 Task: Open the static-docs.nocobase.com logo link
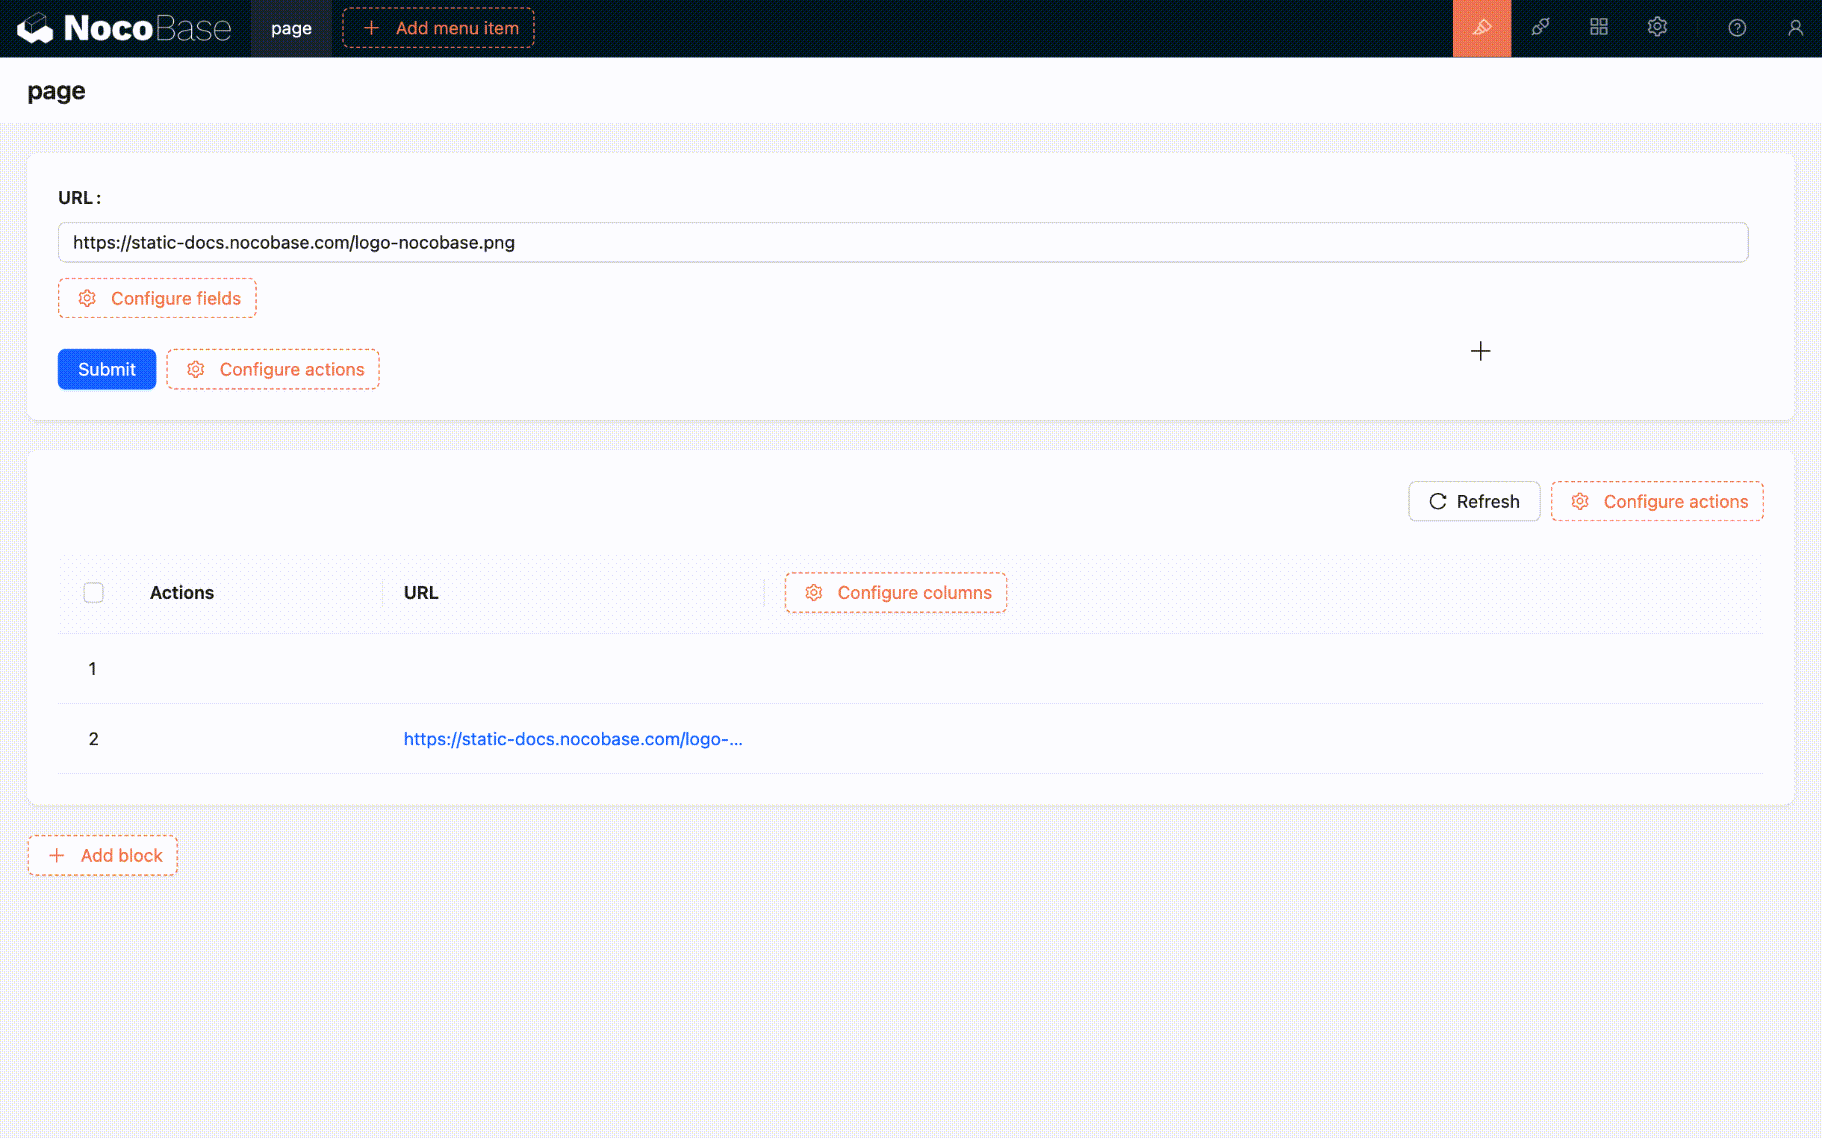[573, 739]
